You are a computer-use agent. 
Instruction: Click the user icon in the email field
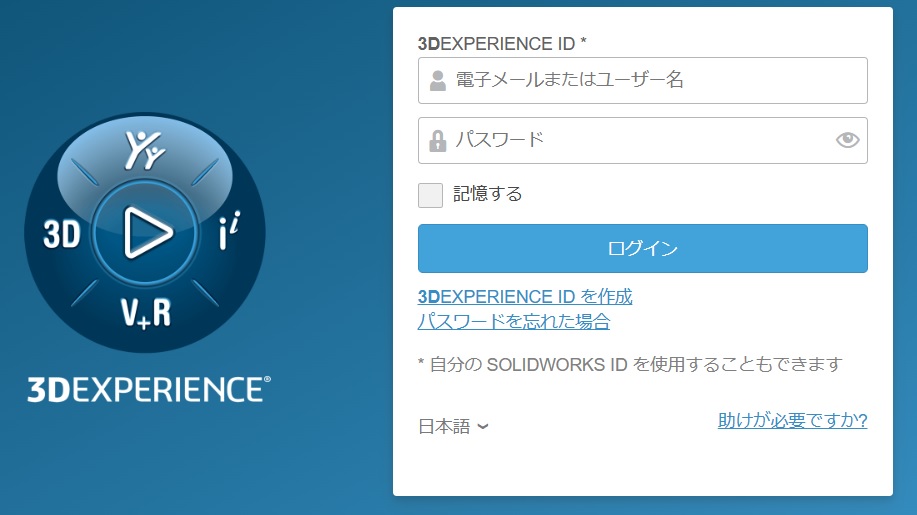437,81
